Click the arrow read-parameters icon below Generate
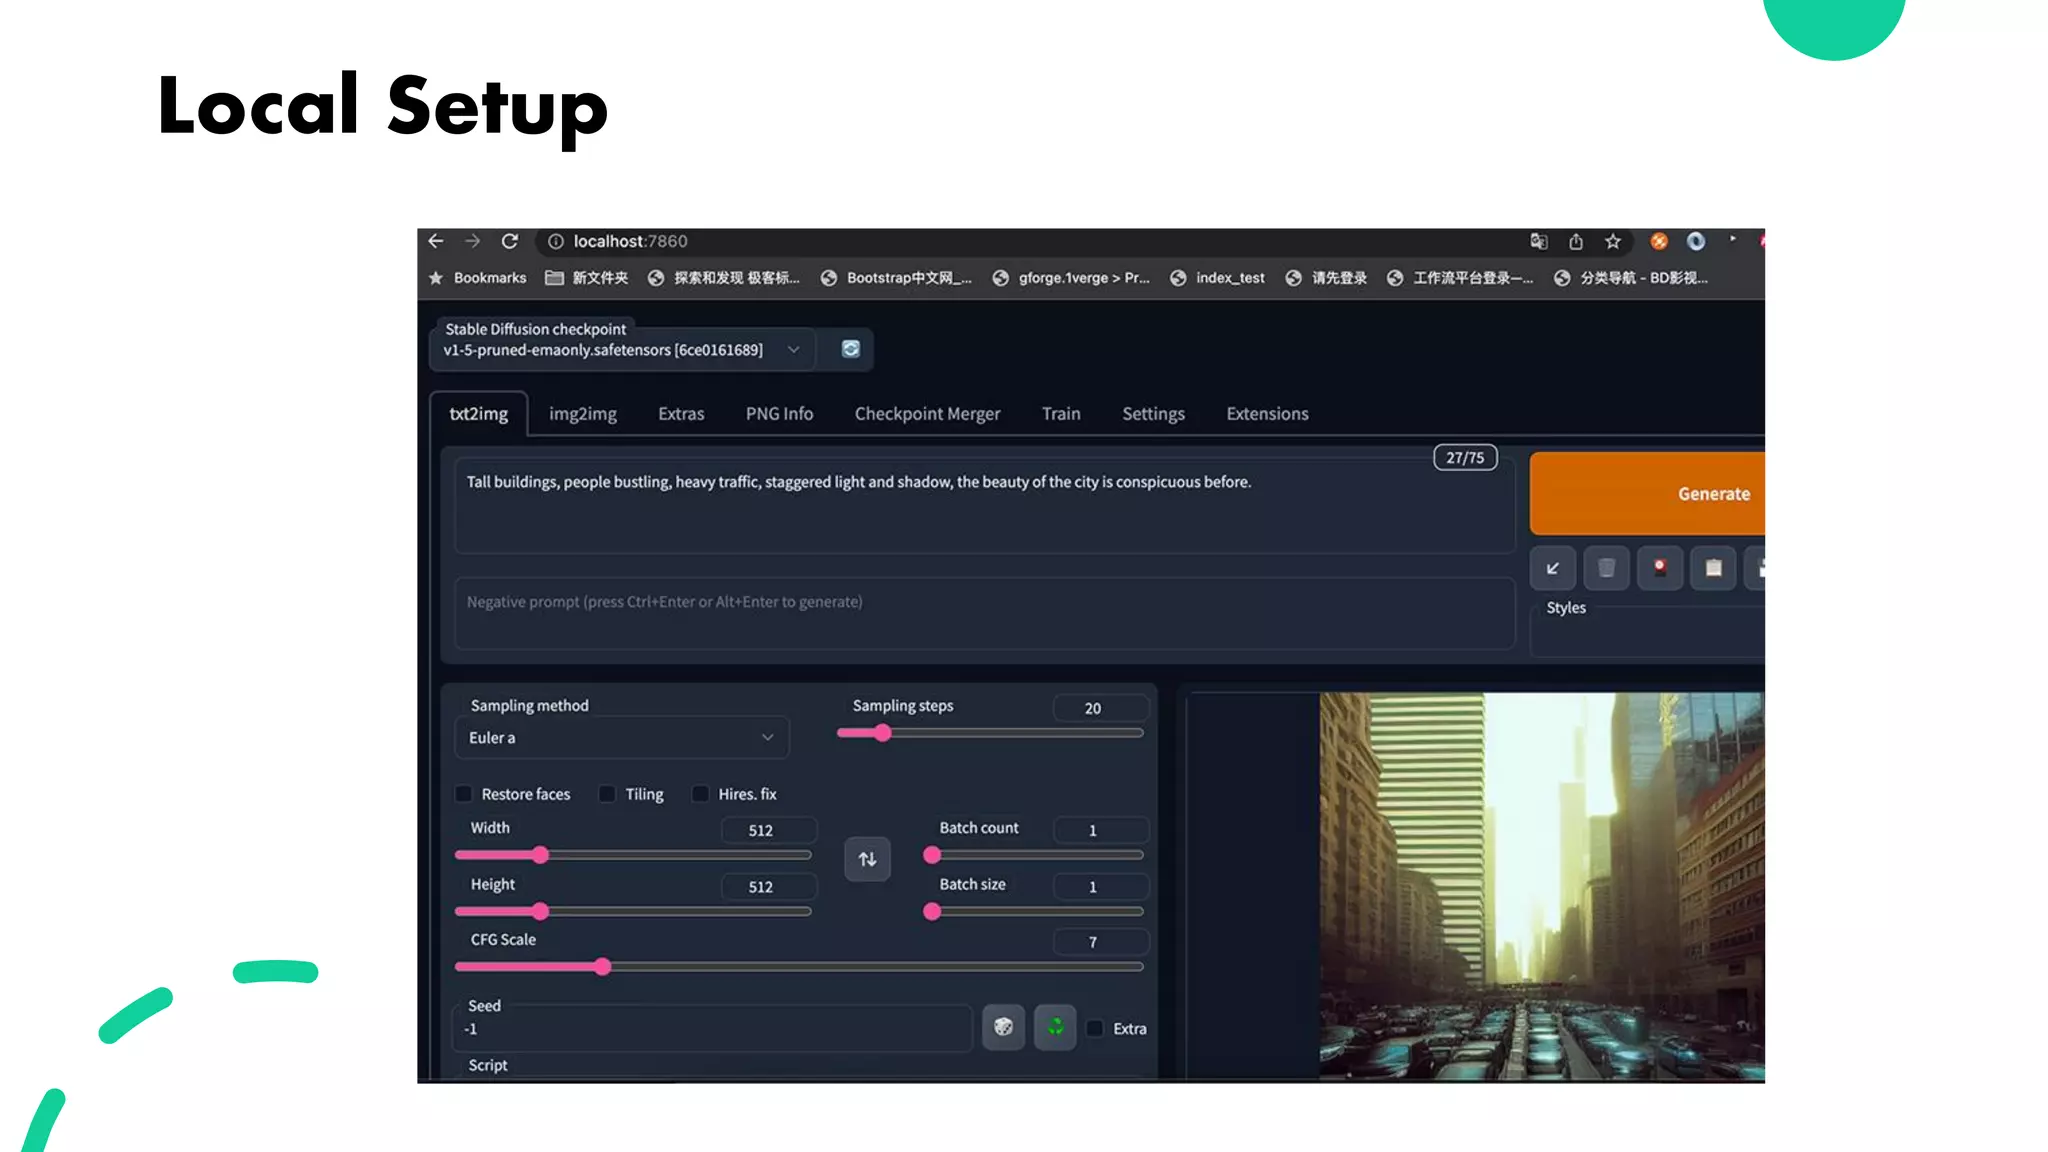The height and width of the screenshot is (1152, 2048). (1553, 568)
